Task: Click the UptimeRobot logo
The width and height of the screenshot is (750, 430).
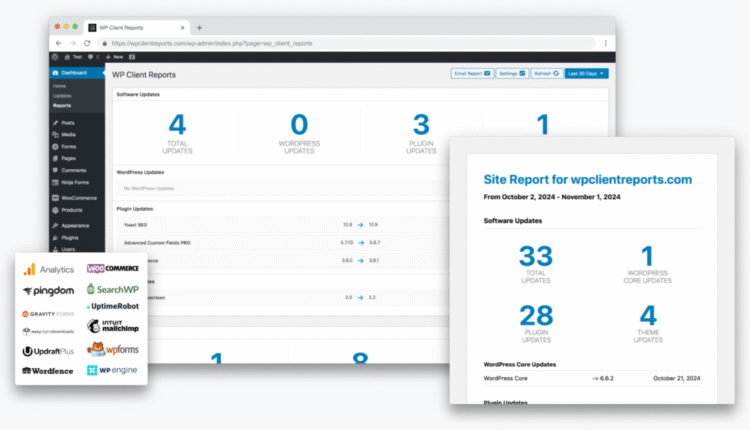Action: [113, 306]
